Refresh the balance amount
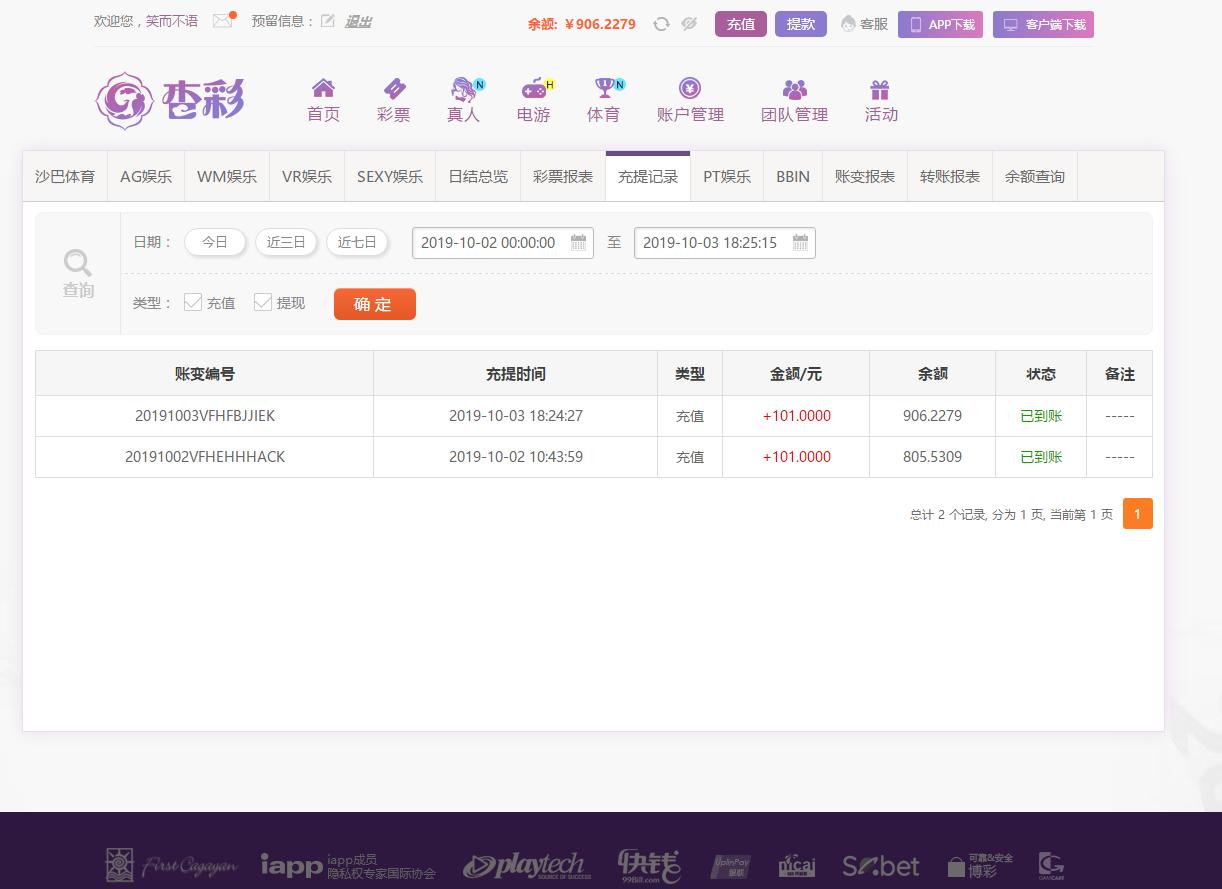 (661, 24)
